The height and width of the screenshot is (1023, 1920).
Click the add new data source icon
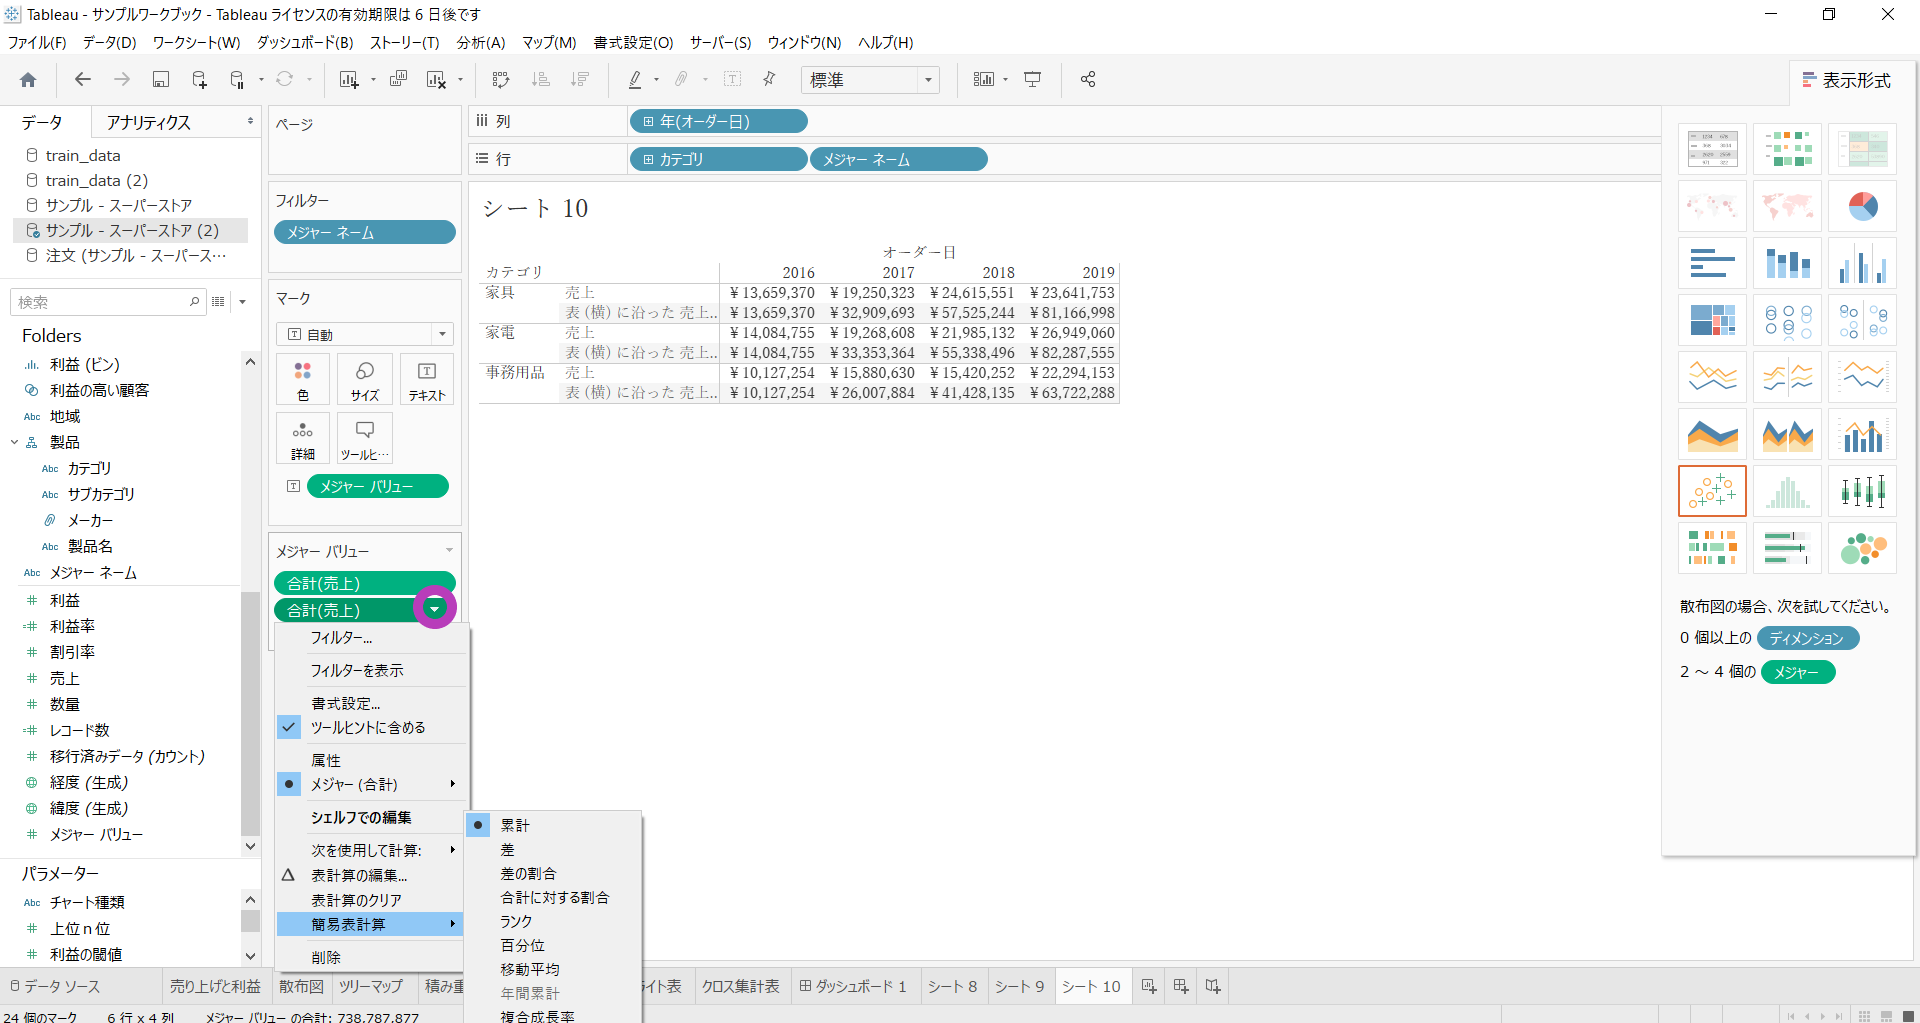[x=199, y=80]
